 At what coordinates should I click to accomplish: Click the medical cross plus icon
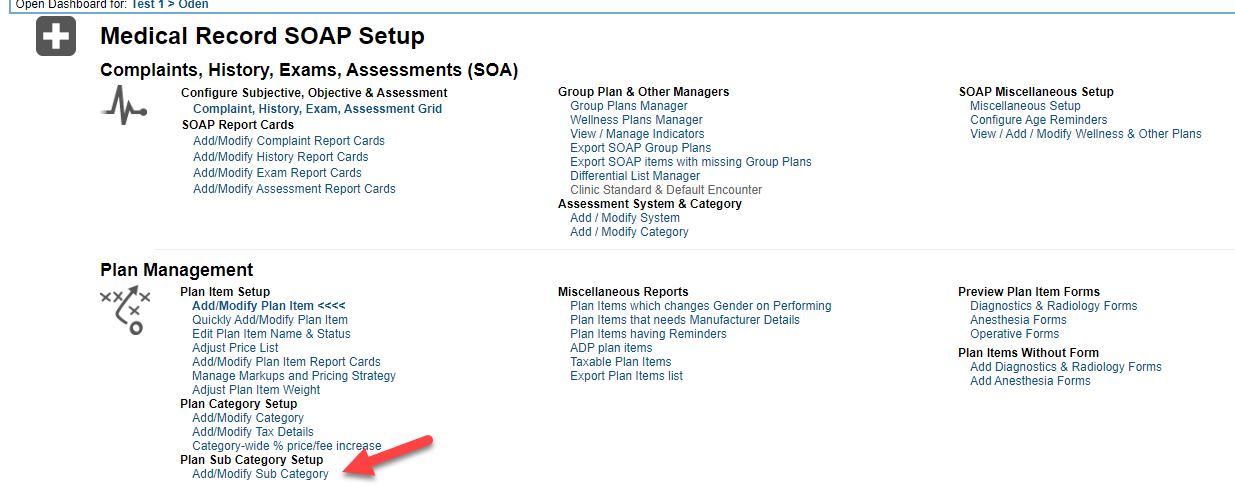(x=55, y=38)
